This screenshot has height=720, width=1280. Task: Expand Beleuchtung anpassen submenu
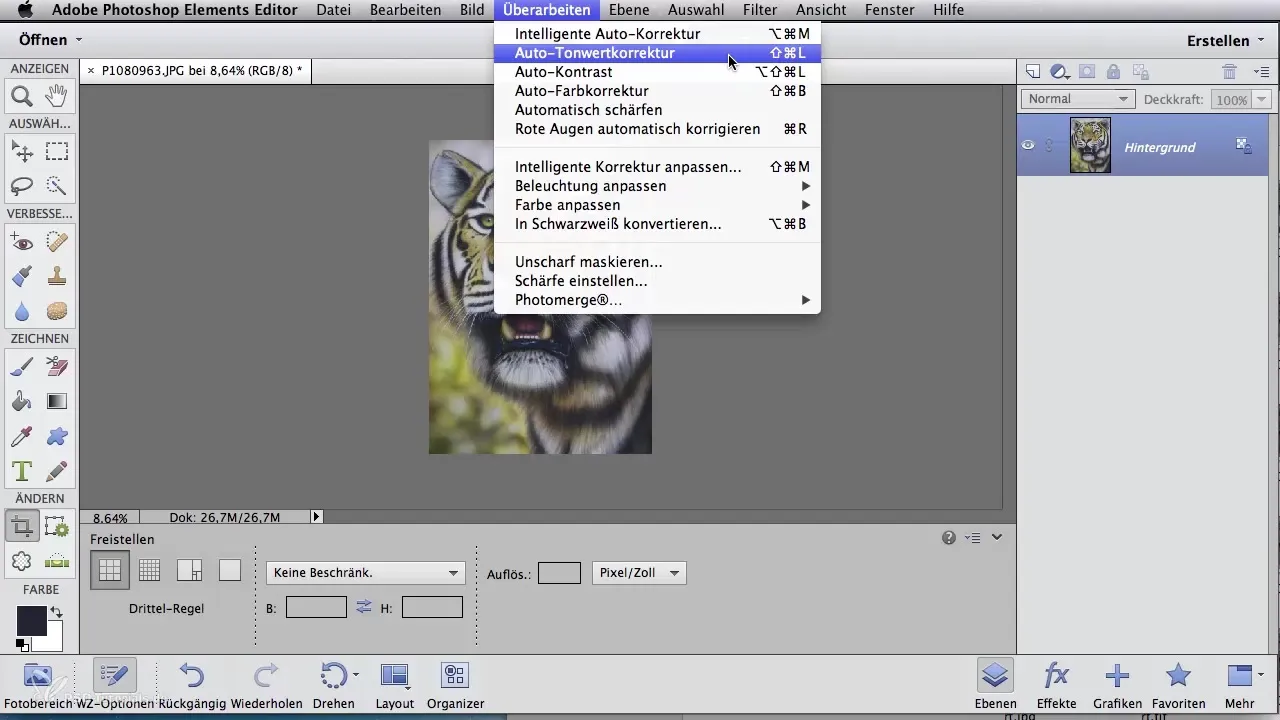[x=657, y=186]
